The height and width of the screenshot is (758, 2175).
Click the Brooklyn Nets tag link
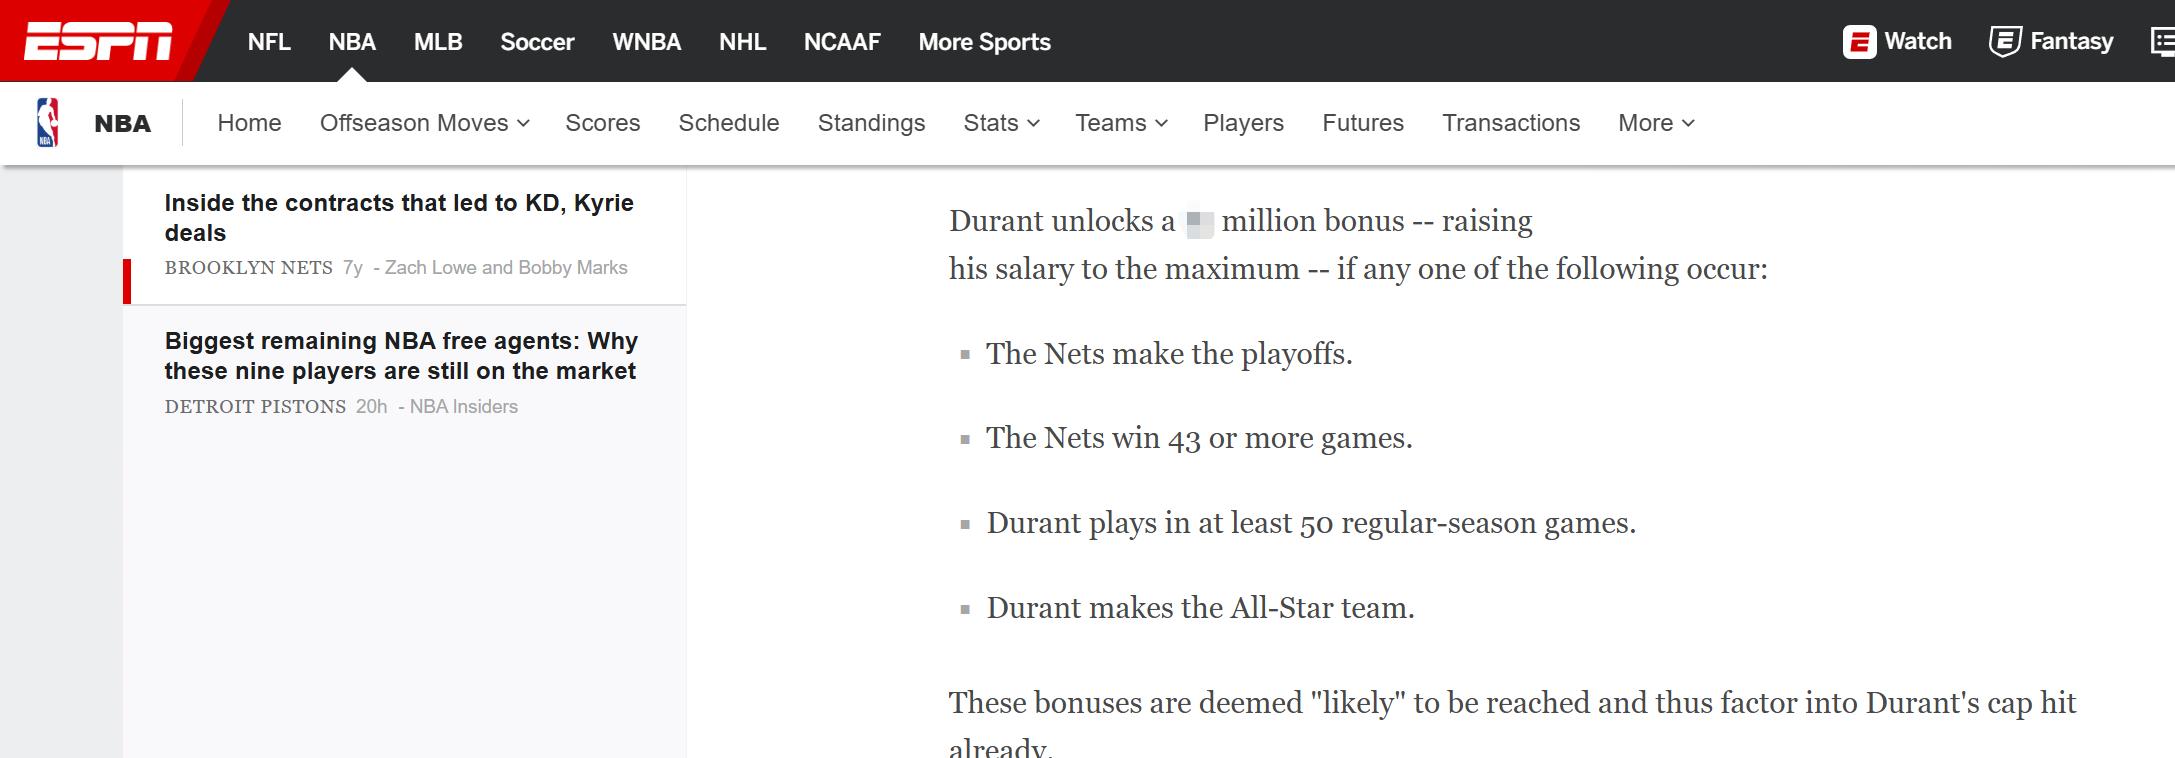coord(248,268)
